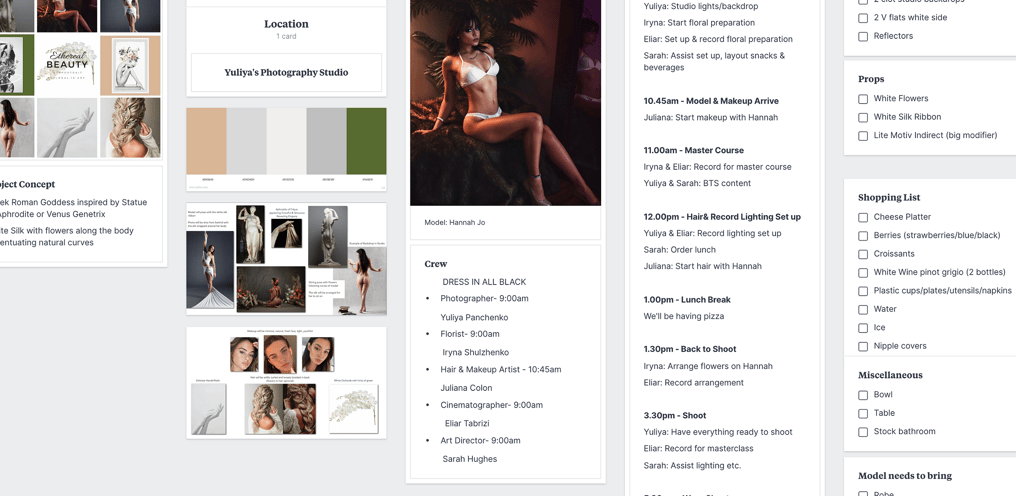Select Model needs to bring heading

[x=905, y=476]
